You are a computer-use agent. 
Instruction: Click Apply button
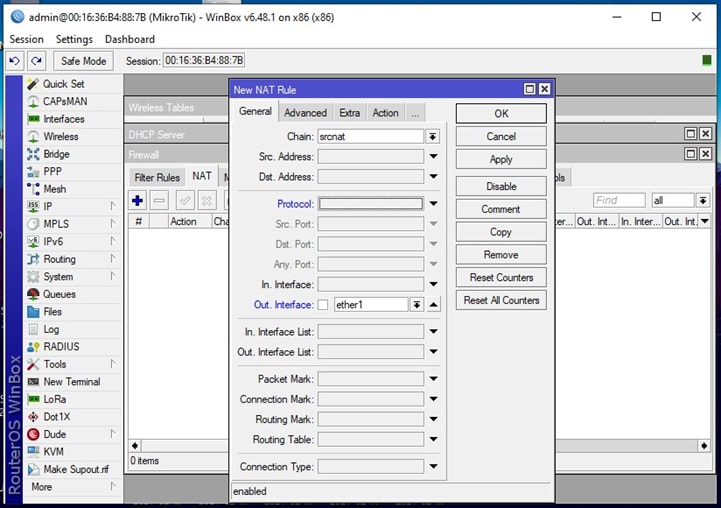[x=501, y=160]
